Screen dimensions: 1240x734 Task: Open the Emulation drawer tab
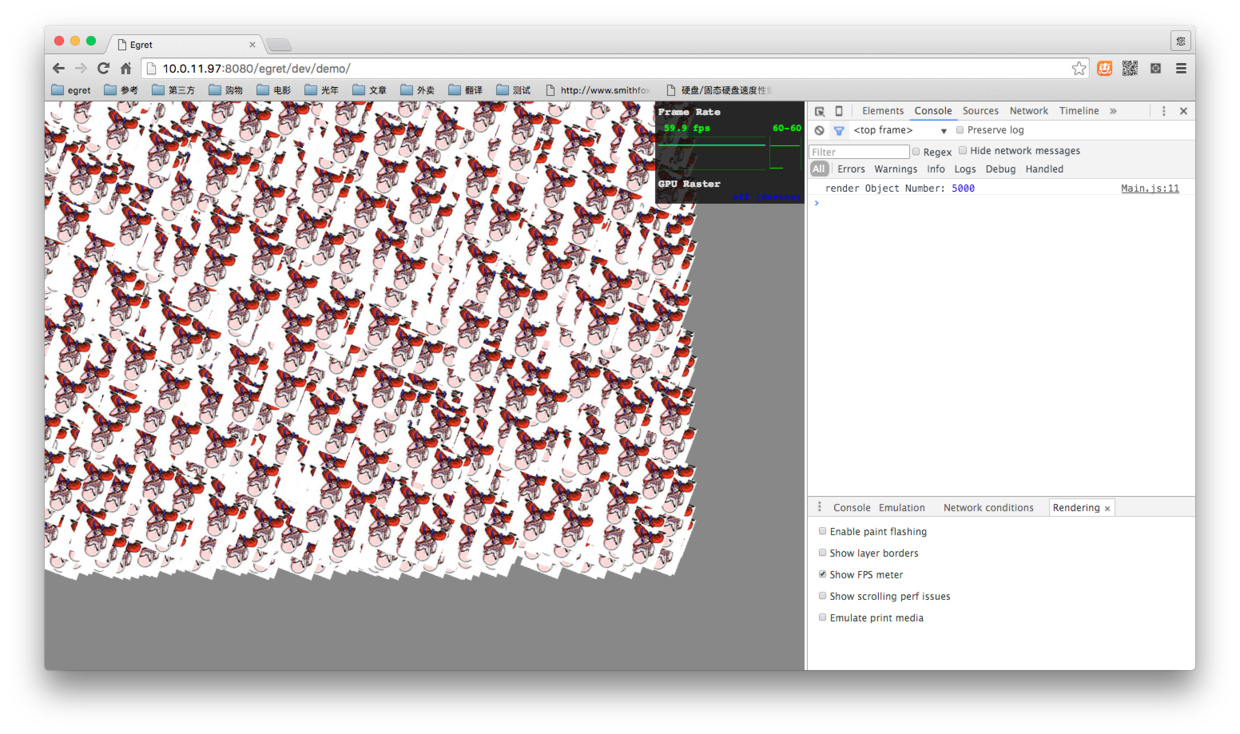point(902,508)
